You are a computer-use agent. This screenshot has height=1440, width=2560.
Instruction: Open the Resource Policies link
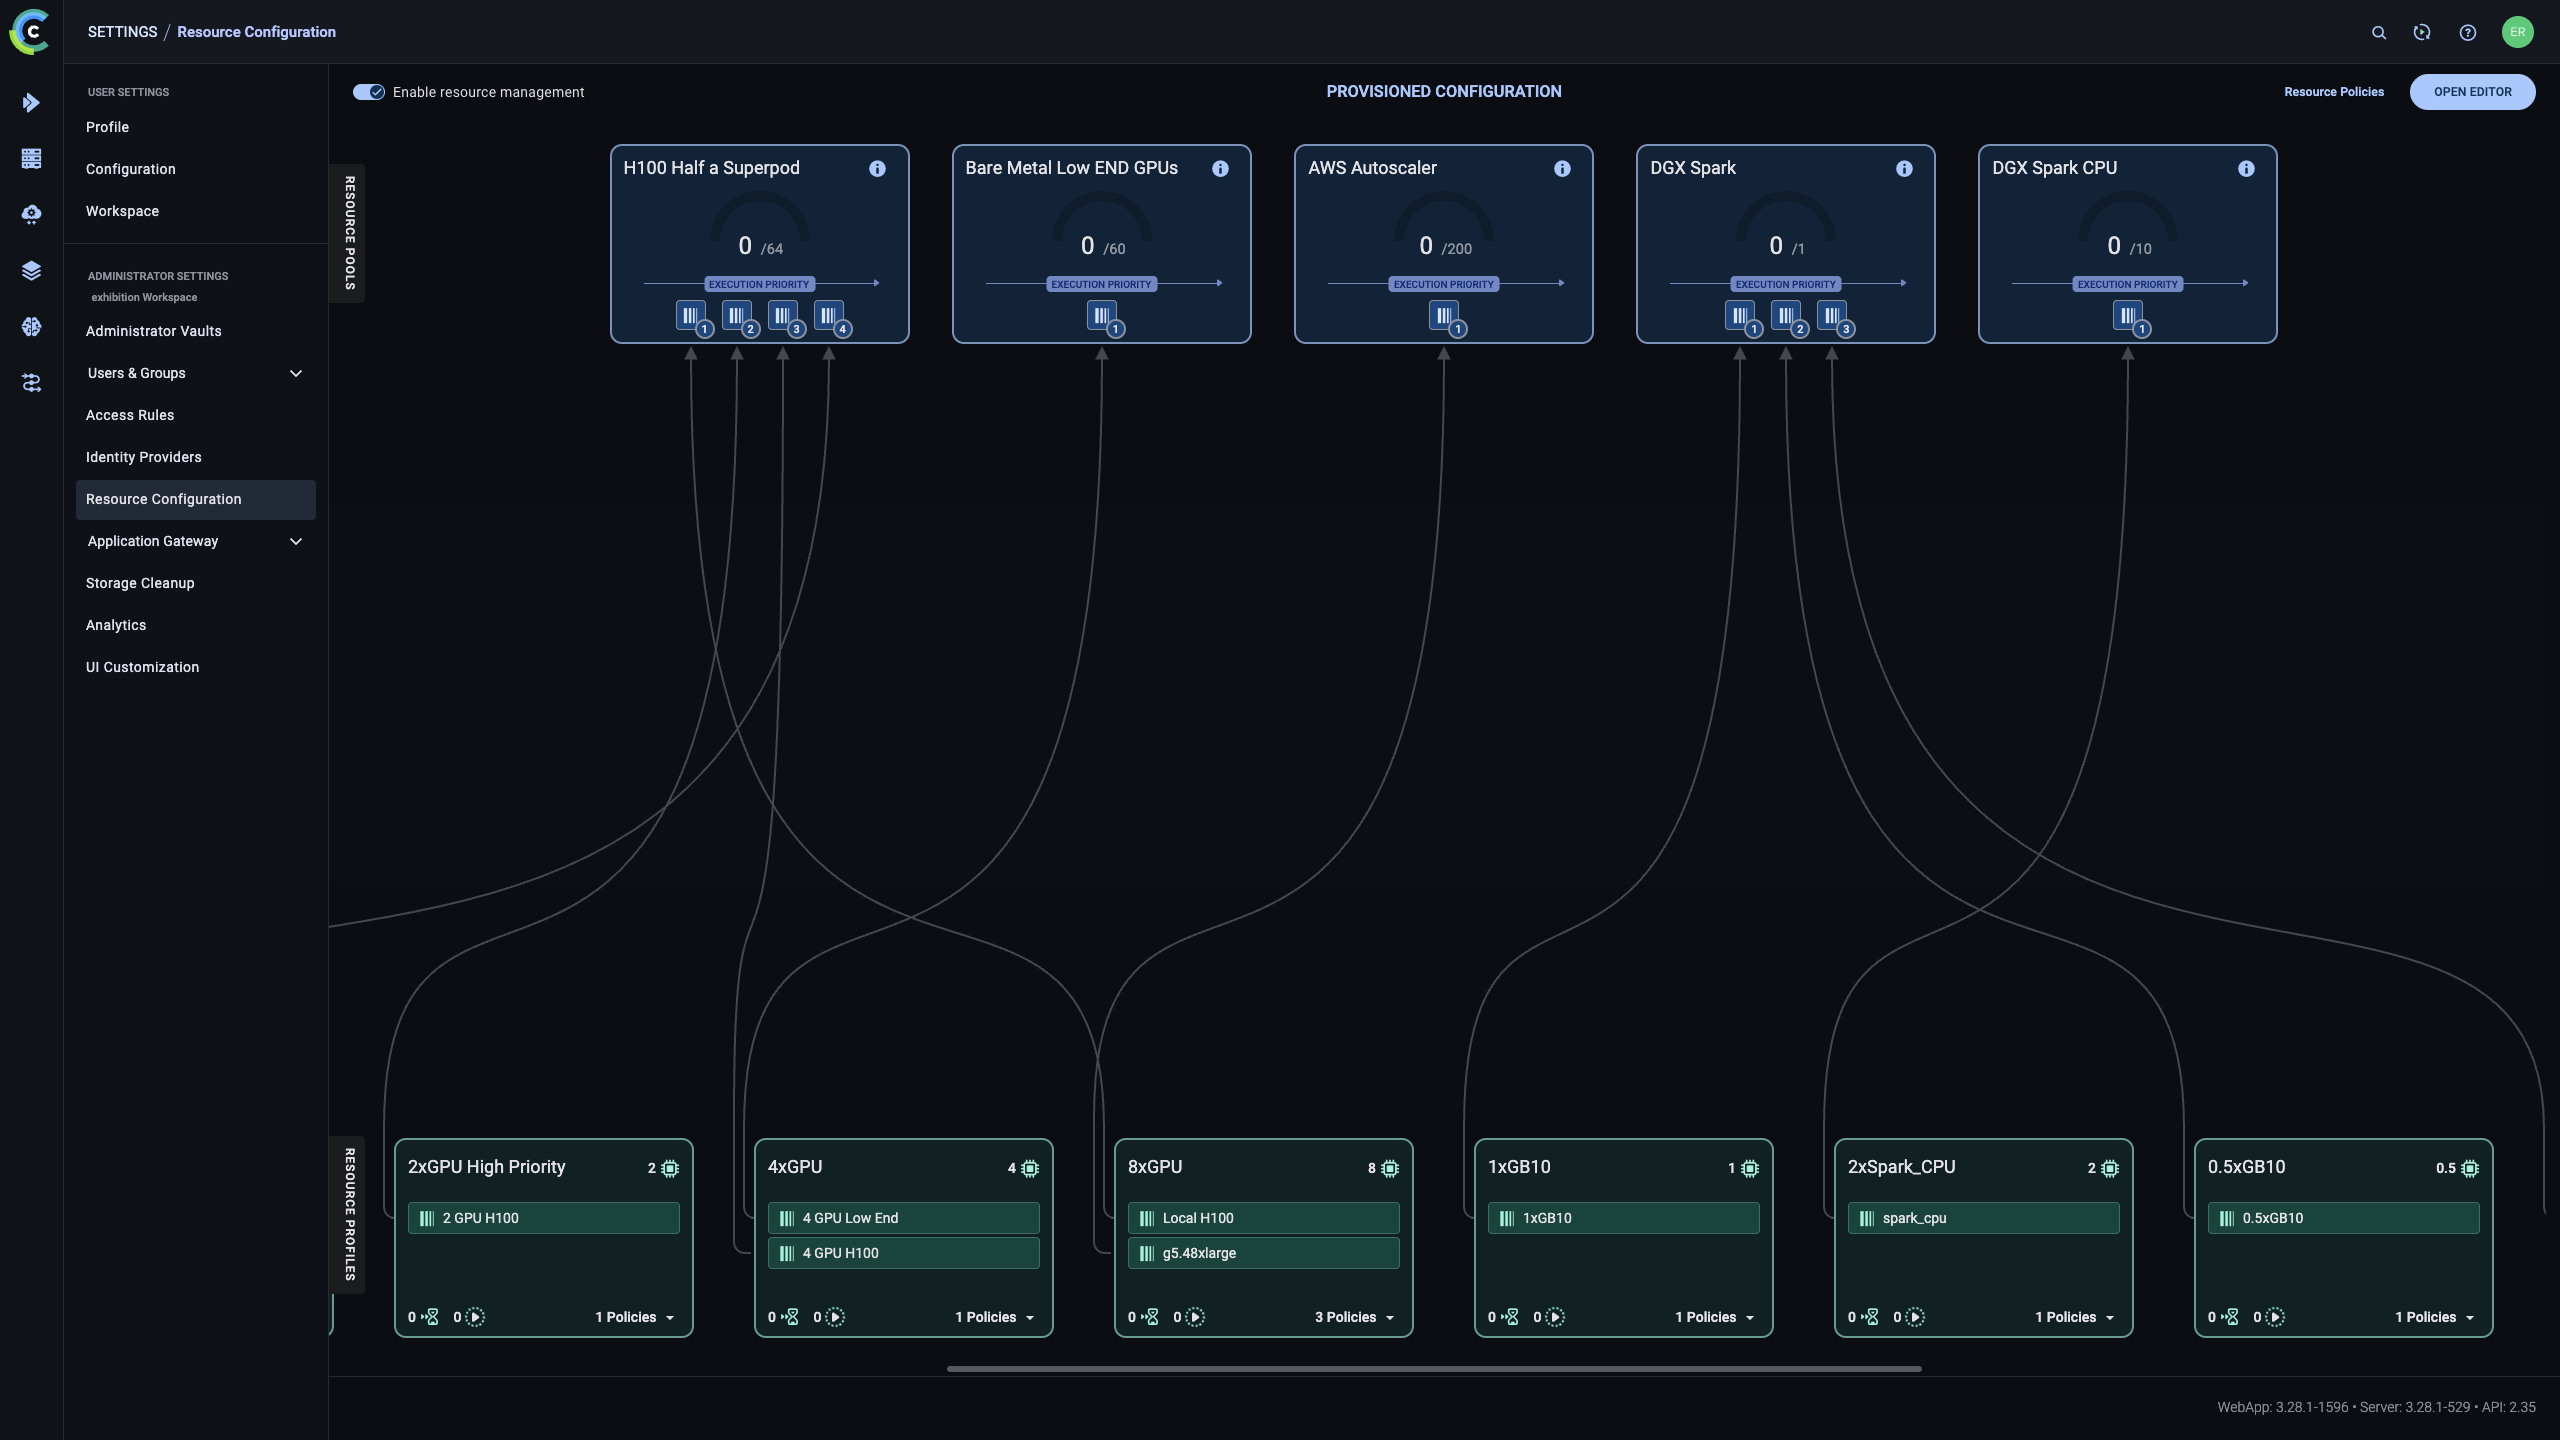[2333, 92]
